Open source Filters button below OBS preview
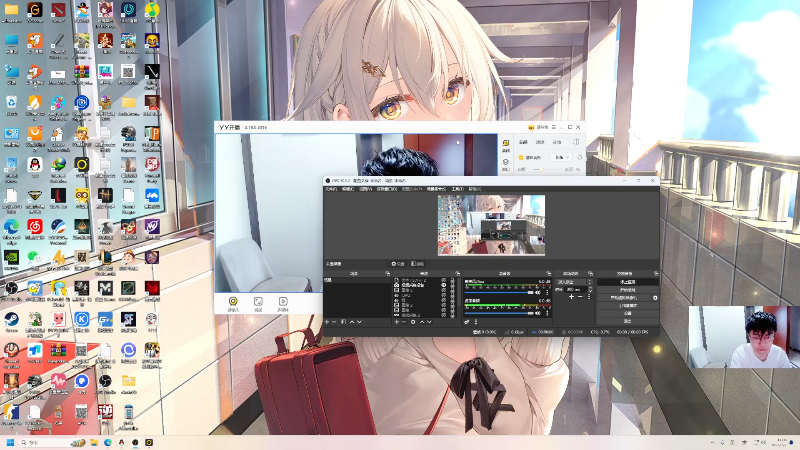Viewport: 800px width, 450px height. pos(417,264)
